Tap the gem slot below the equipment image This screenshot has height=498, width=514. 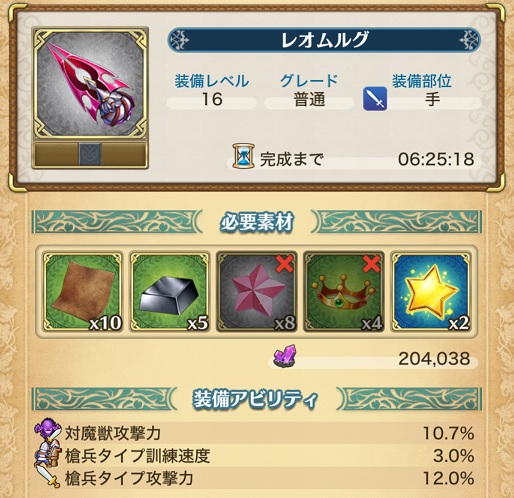90,154
